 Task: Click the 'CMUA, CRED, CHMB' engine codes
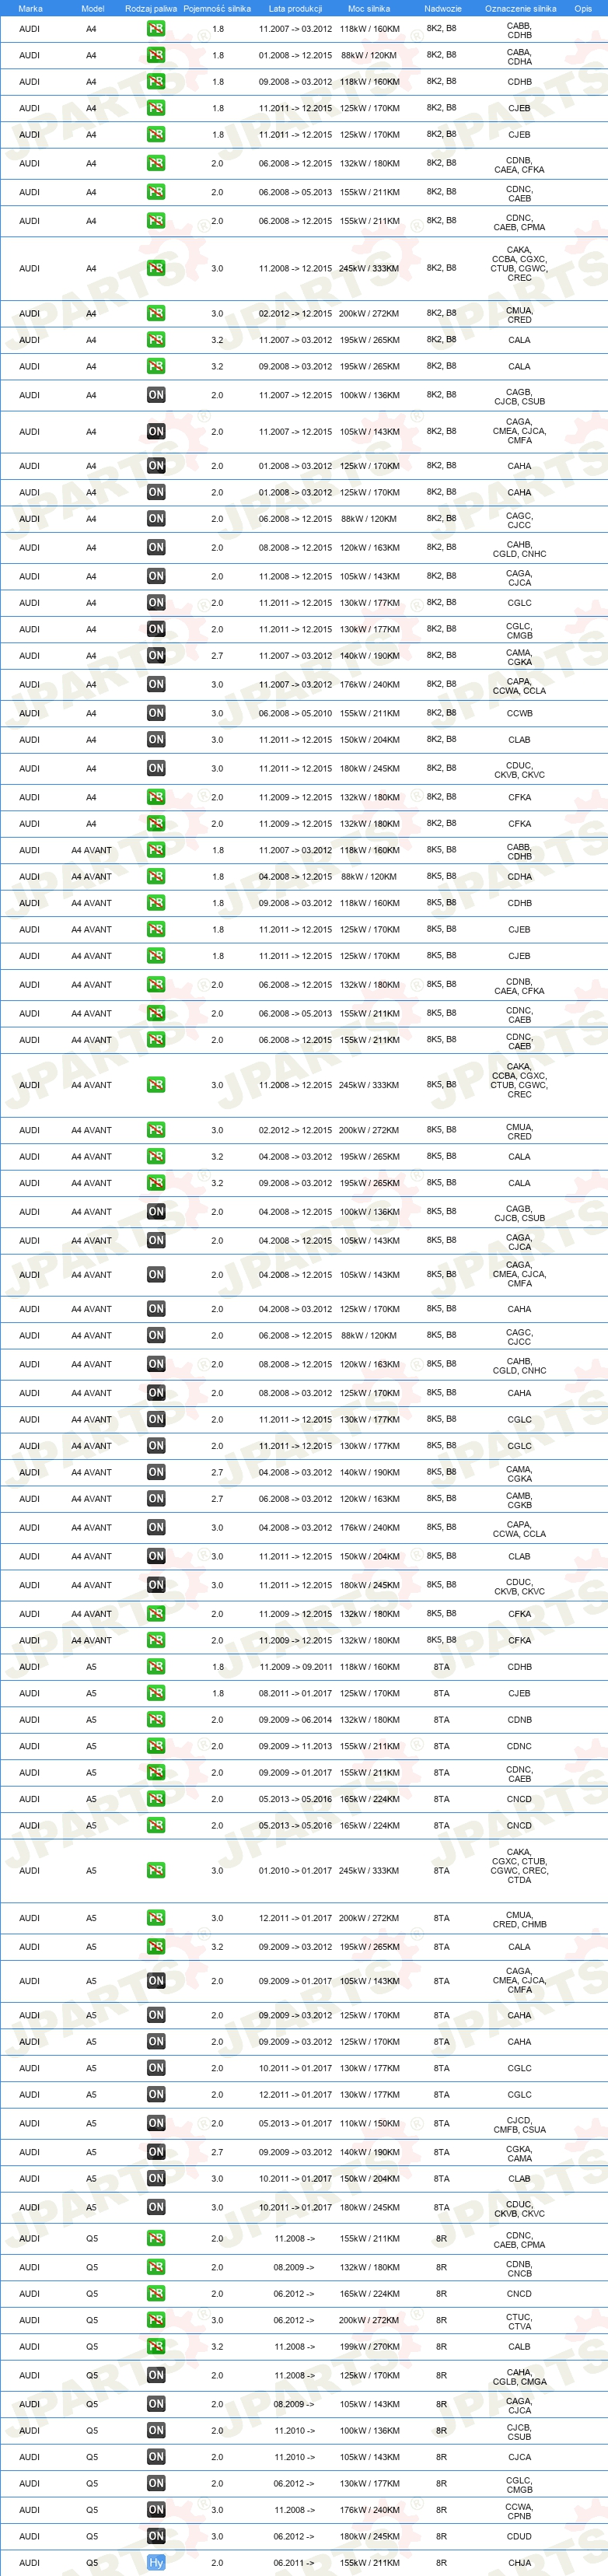(519, 1919)
